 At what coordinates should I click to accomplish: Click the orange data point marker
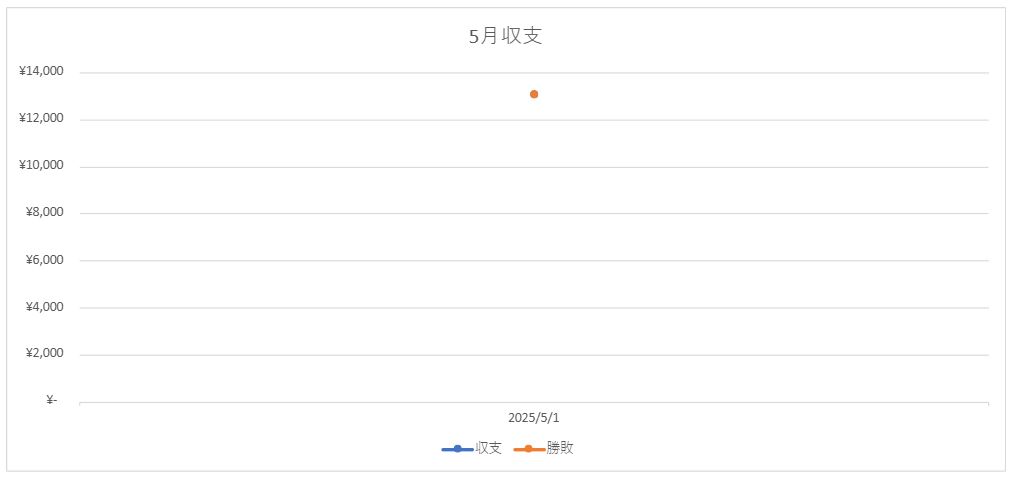[x=534, y=94]
